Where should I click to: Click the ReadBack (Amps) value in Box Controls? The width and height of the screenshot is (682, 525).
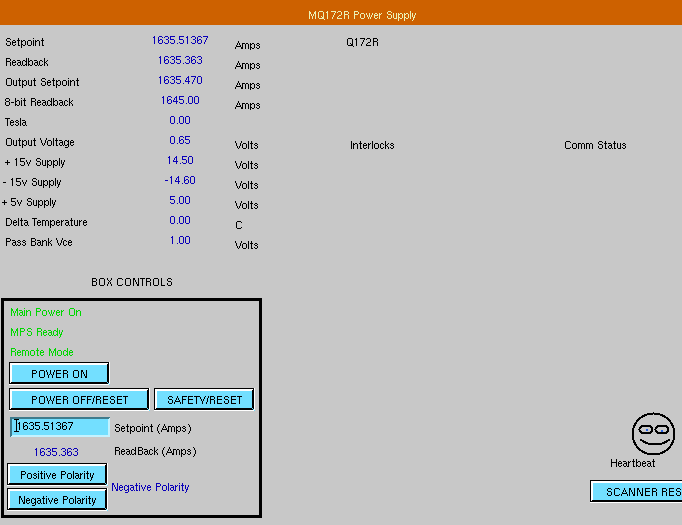tap(56, 452)
